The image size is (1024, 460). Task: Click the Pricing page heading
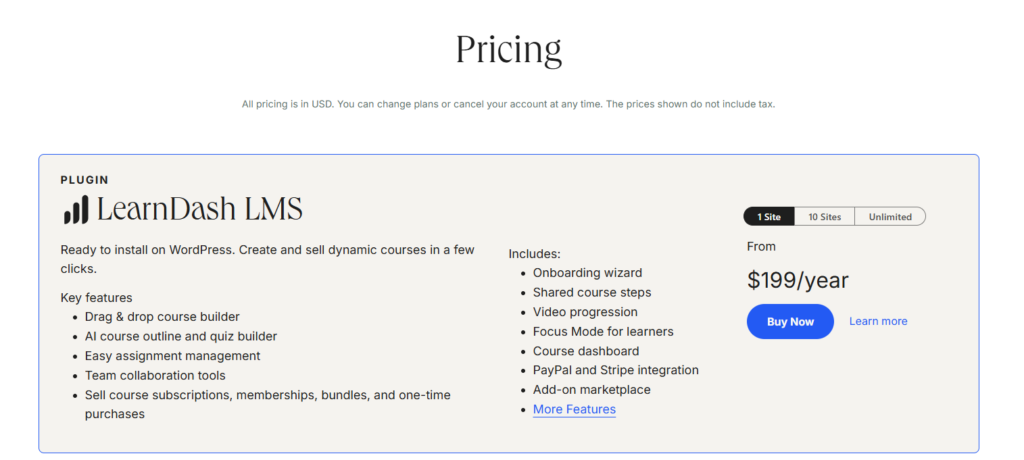pyautogui.click(x=509, y=50)
